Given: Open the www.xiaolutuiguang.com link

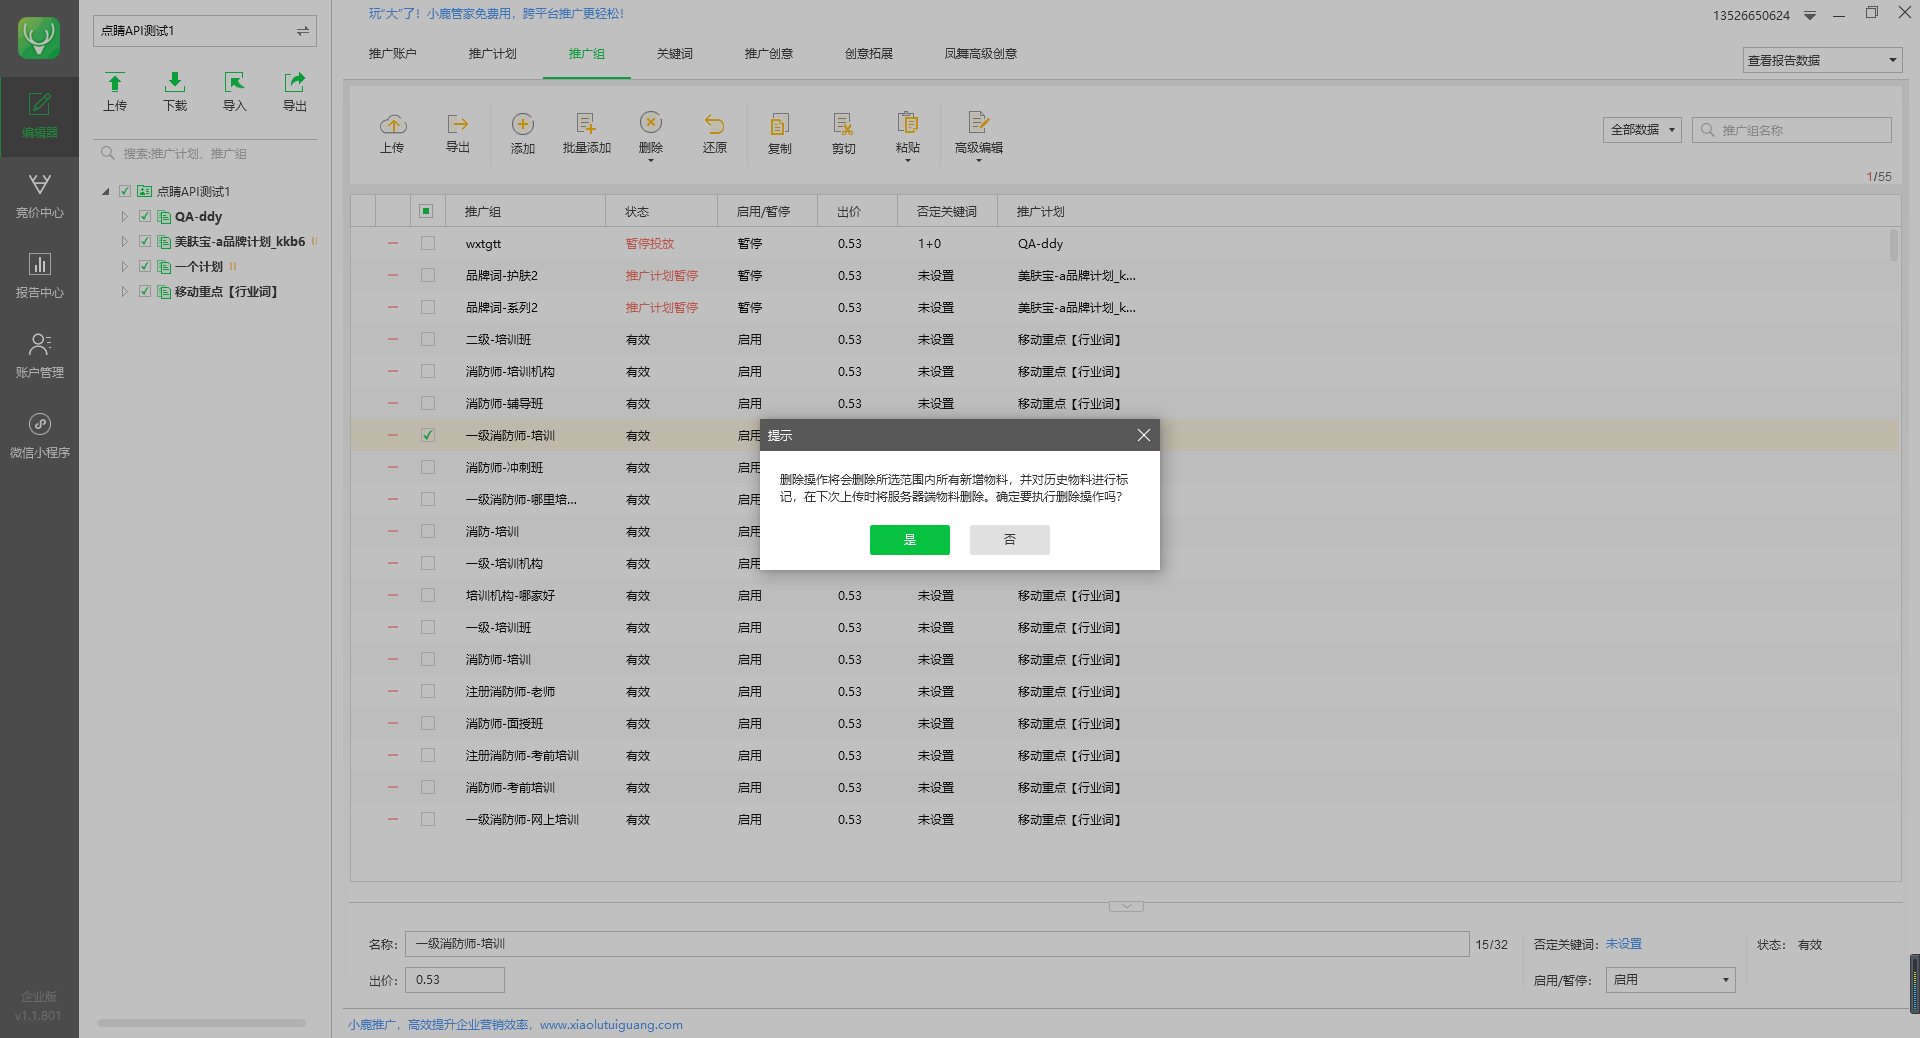Looking at the screenshot, I should 611,1025.
